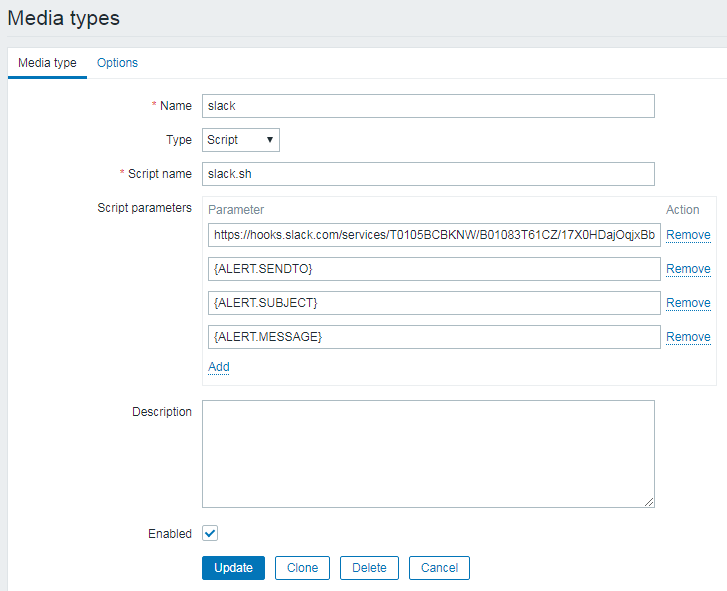This screenshot has height=591, width=727.
Task: Toggle the Enabled checkbox
Action: [210, 533]
